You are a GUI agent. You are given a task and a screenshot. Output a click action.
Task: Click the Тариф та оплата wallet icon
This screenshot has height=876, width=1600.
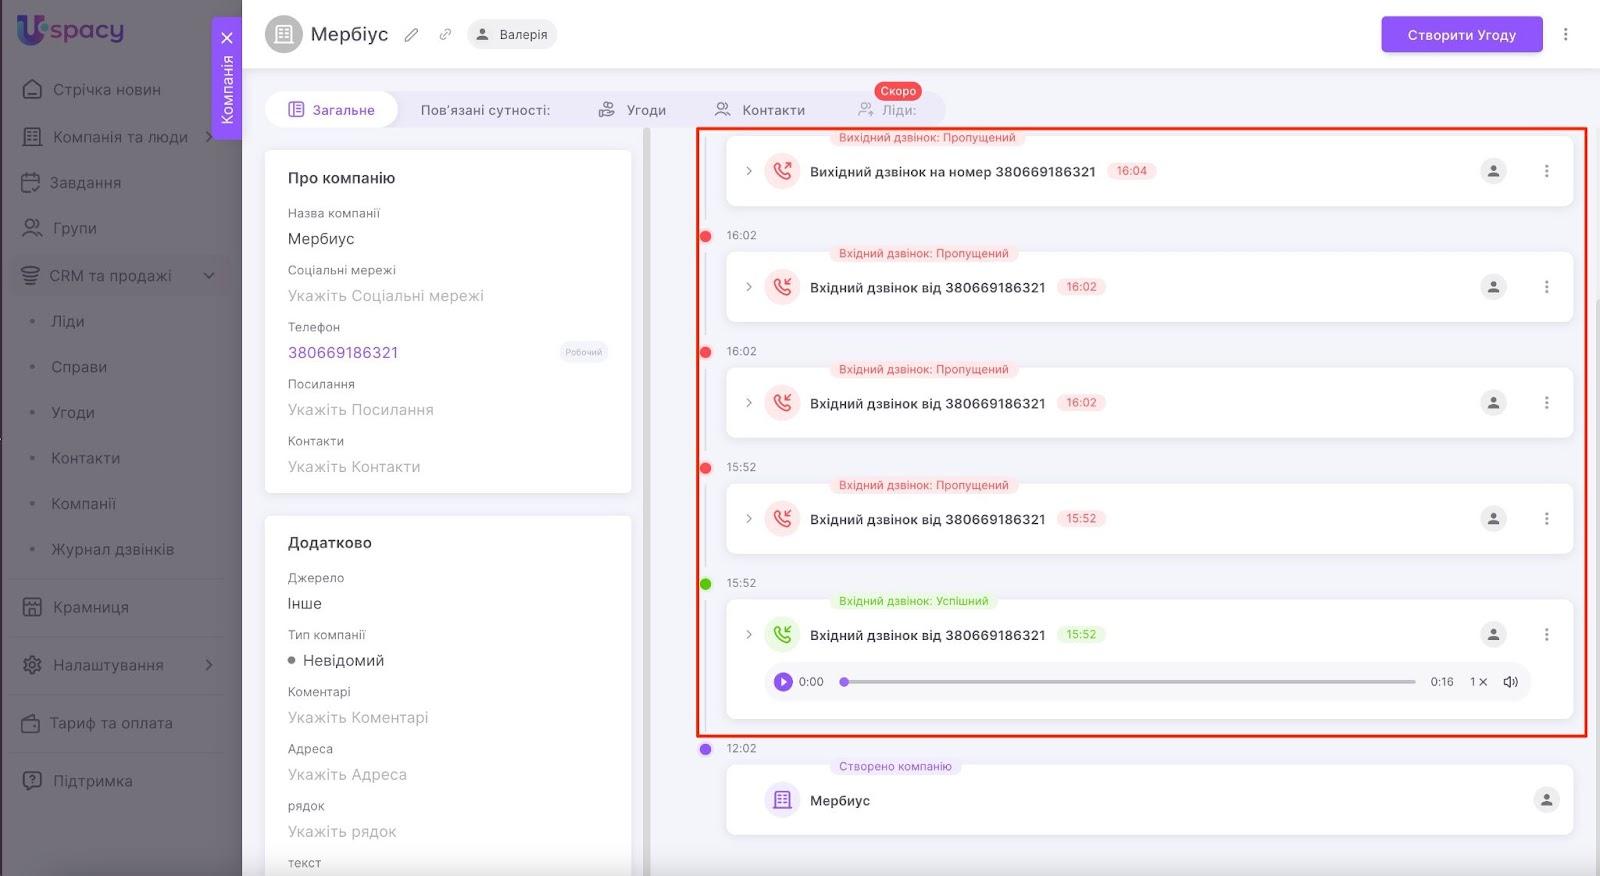point(32,723)
